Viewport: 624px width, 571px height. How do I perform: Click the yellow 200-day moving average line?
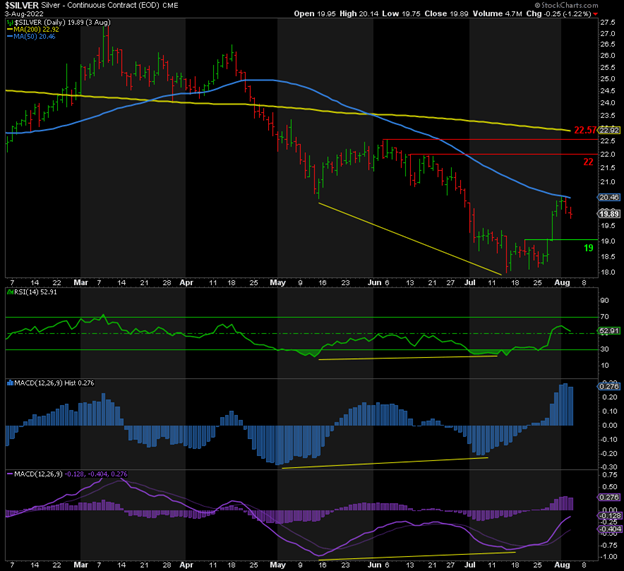pyautogui.click(x=300, y=103)
